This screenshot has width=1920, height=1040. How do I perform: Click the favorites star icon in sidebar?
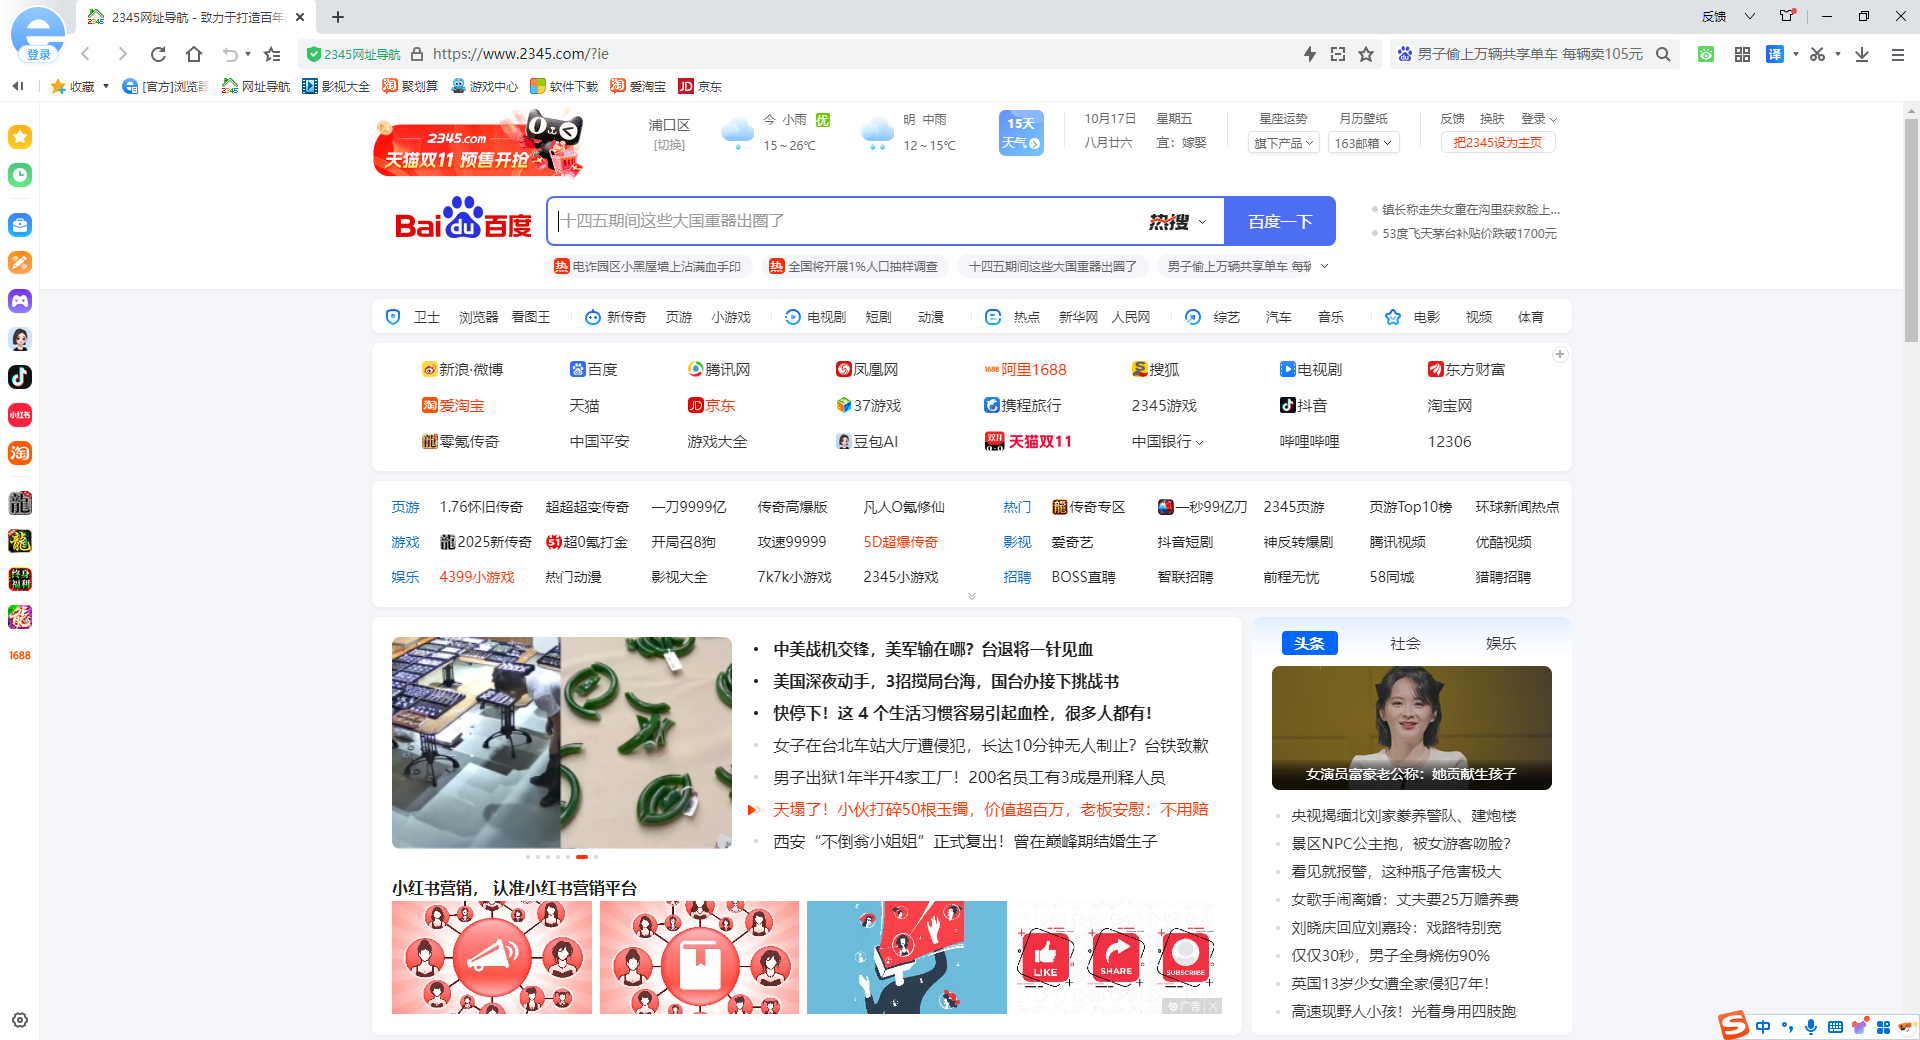pyautogui.click(x=19, y=137)
